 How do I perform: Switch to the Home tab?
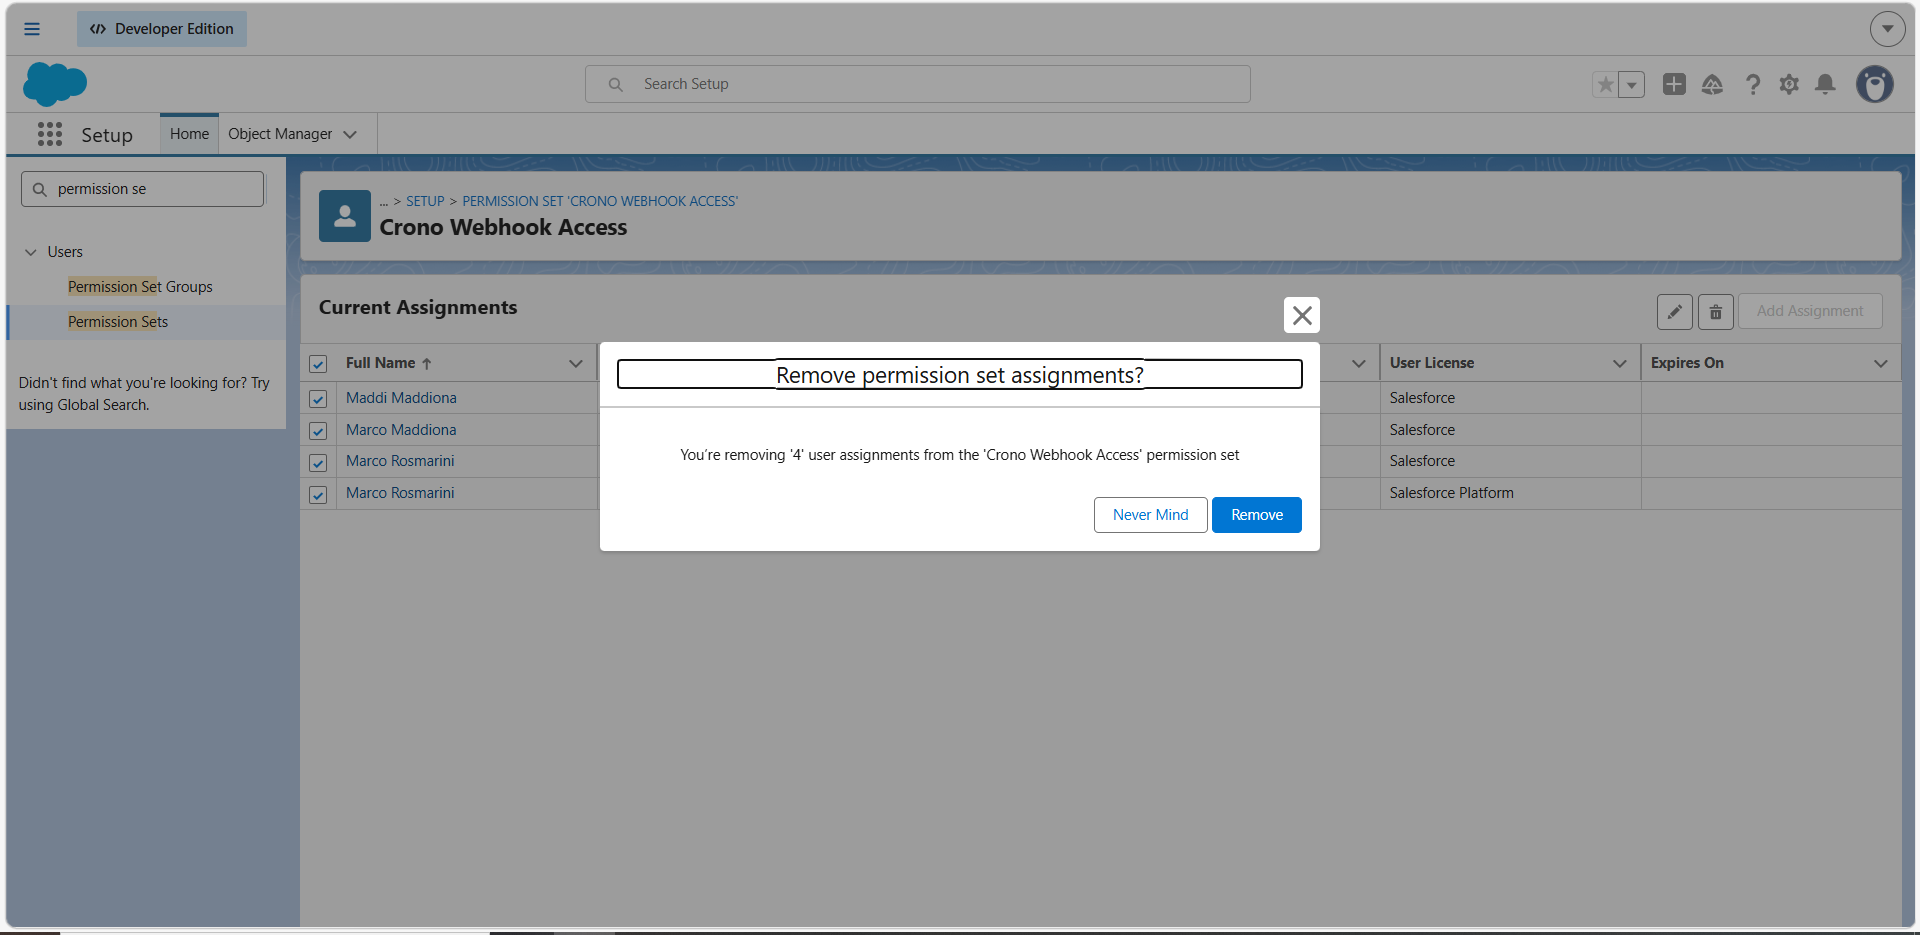190,134
